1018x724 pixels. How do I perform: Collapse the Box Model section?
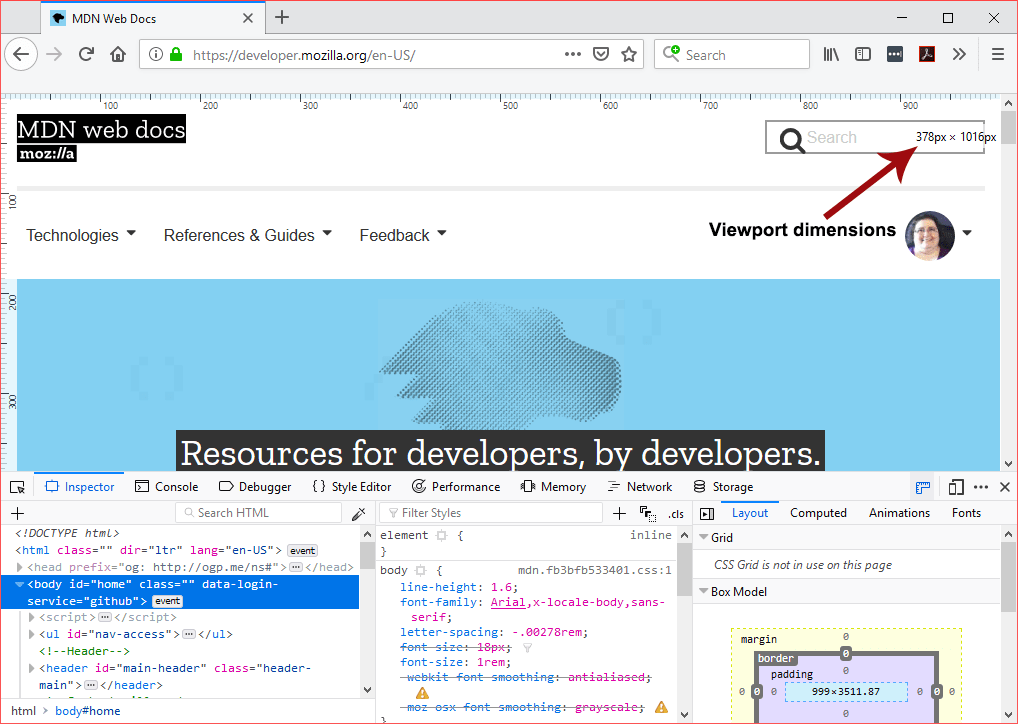click(705, 591)
